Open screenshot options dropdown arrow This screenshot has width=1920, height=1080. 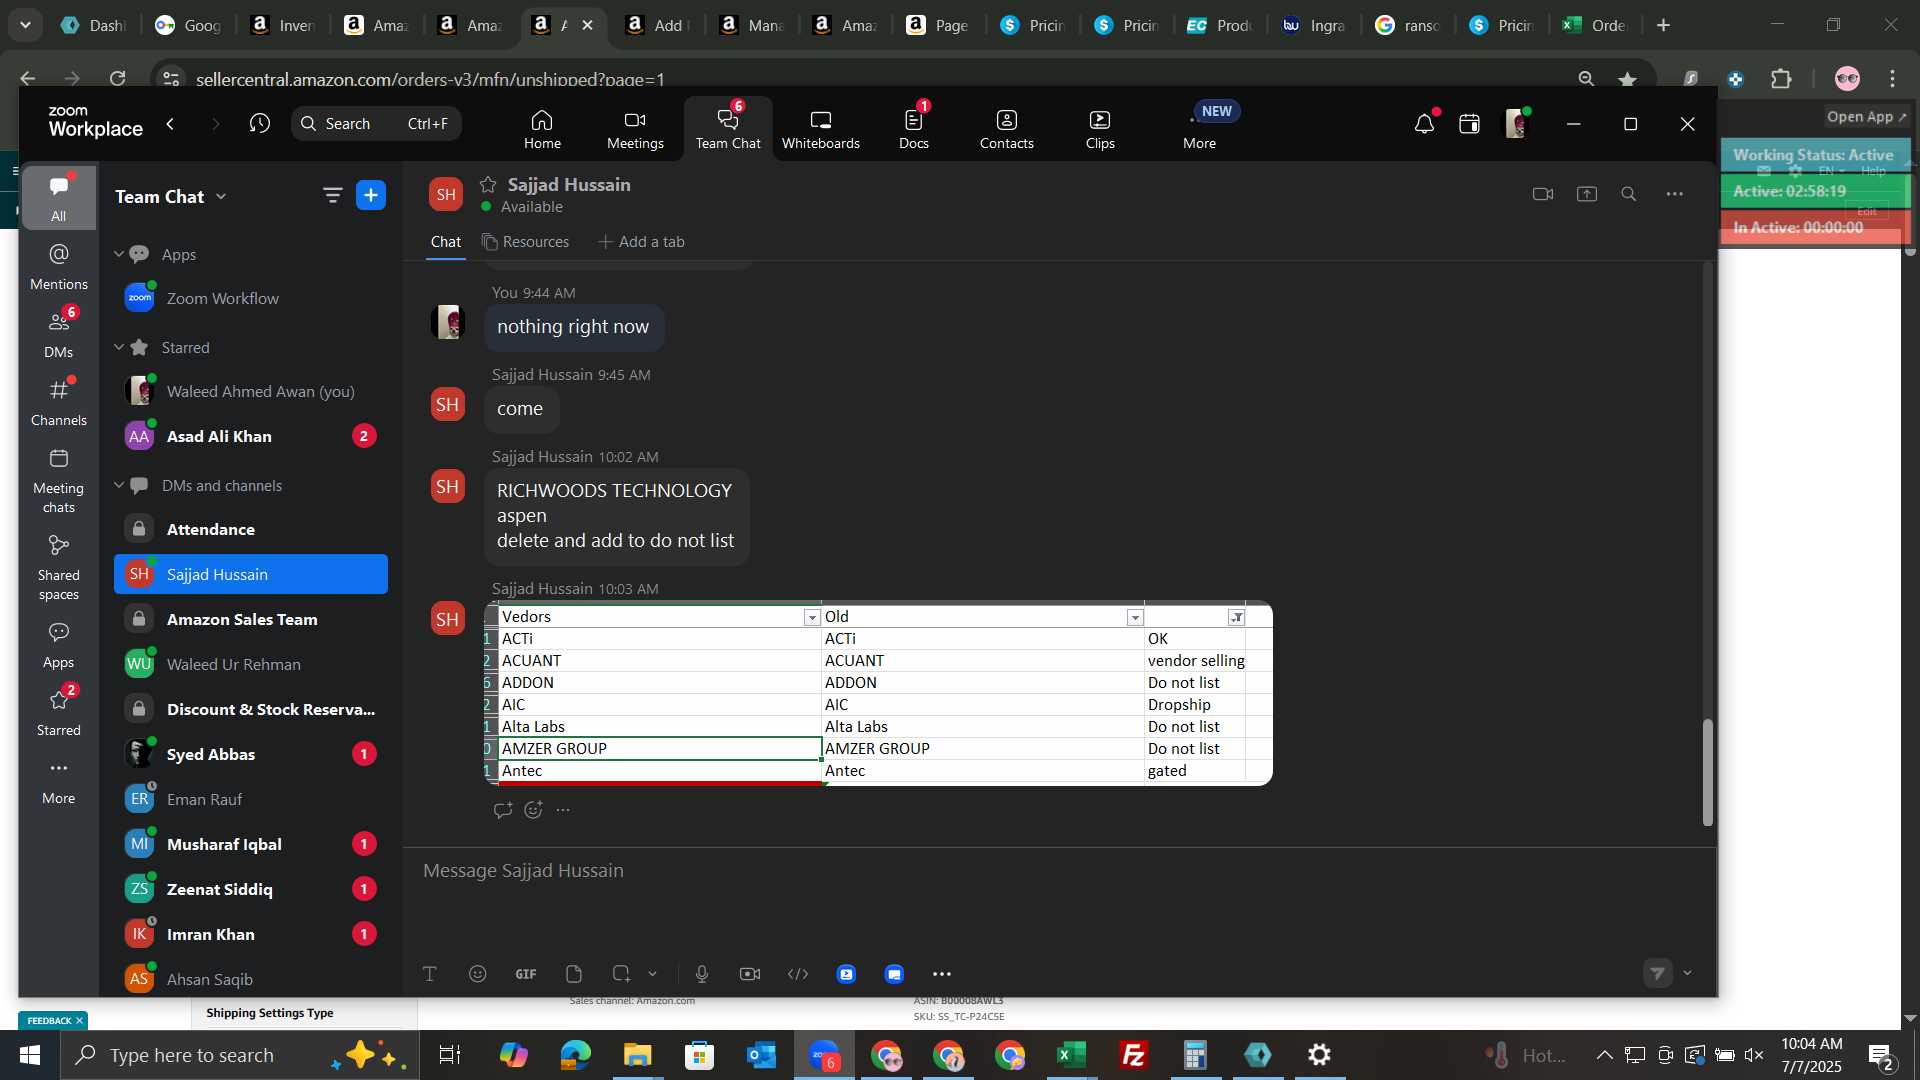tap(653, 974)
